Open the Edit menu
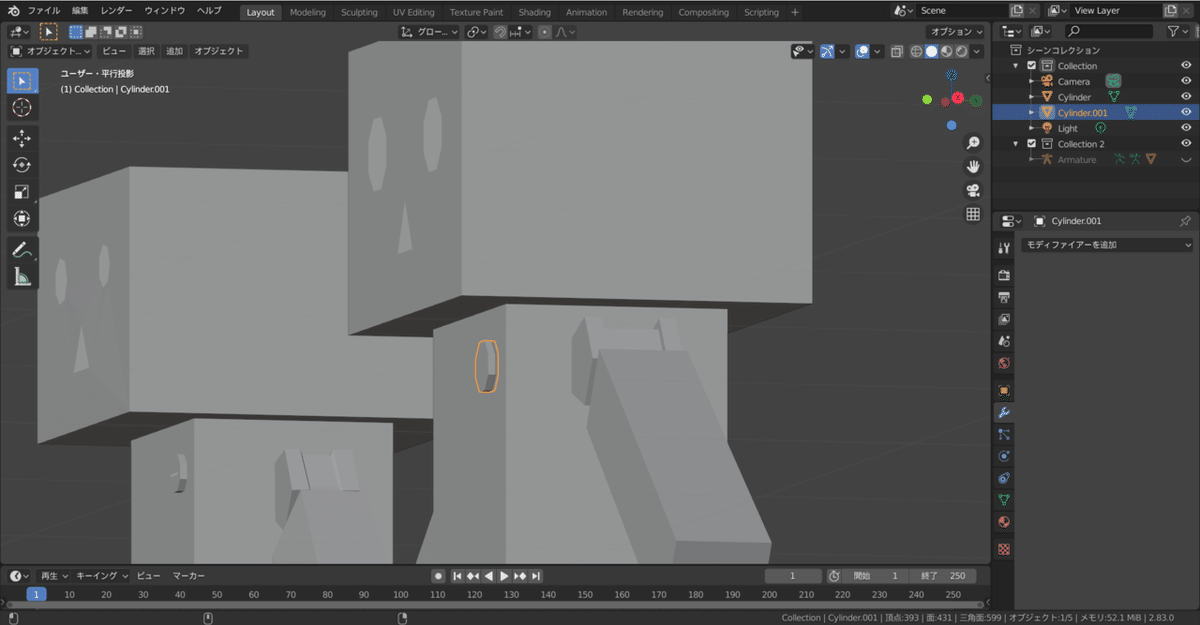This screenshot has height=625, width=1200. tap(80, 11)
